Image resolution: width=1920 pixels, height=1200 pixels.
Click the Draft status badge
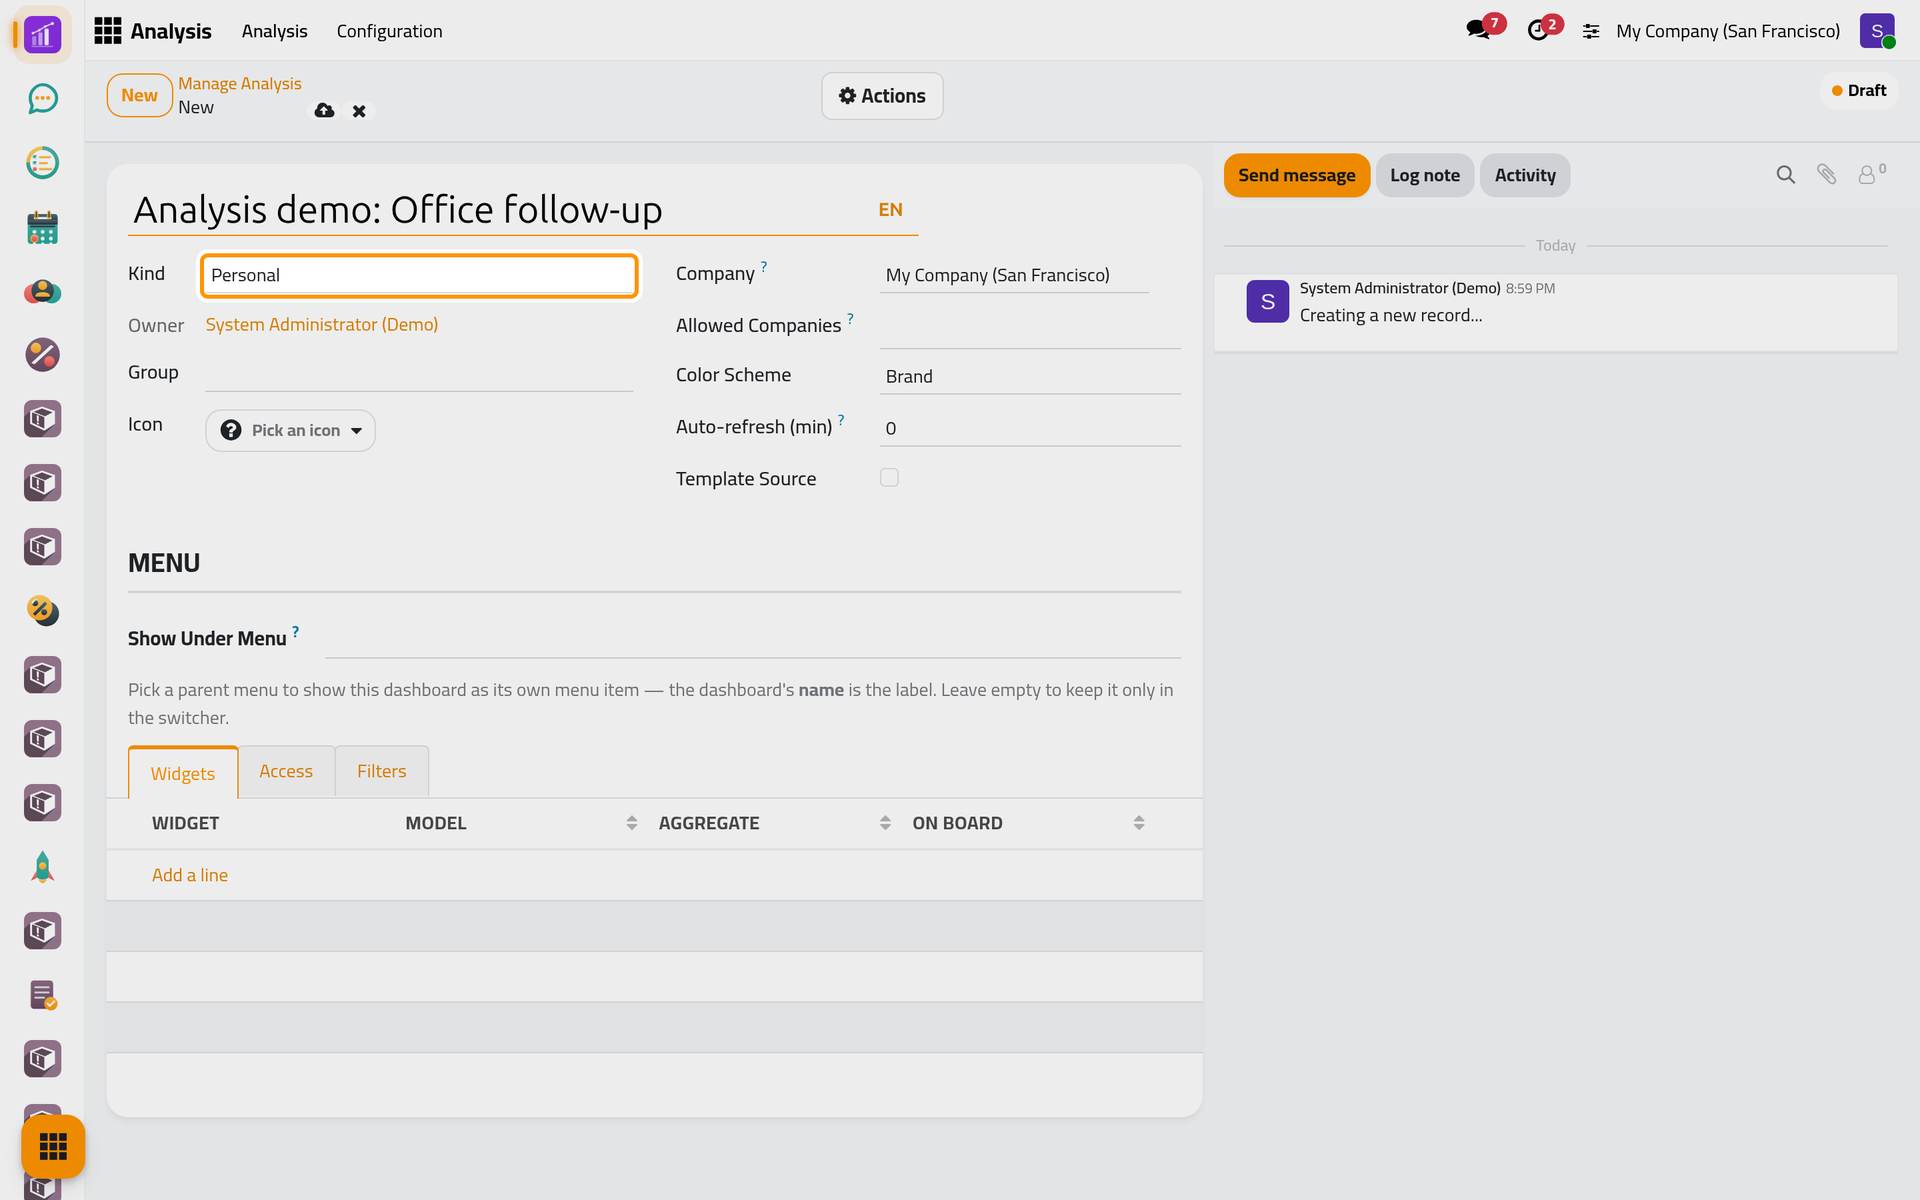[x=1858, y=91]
